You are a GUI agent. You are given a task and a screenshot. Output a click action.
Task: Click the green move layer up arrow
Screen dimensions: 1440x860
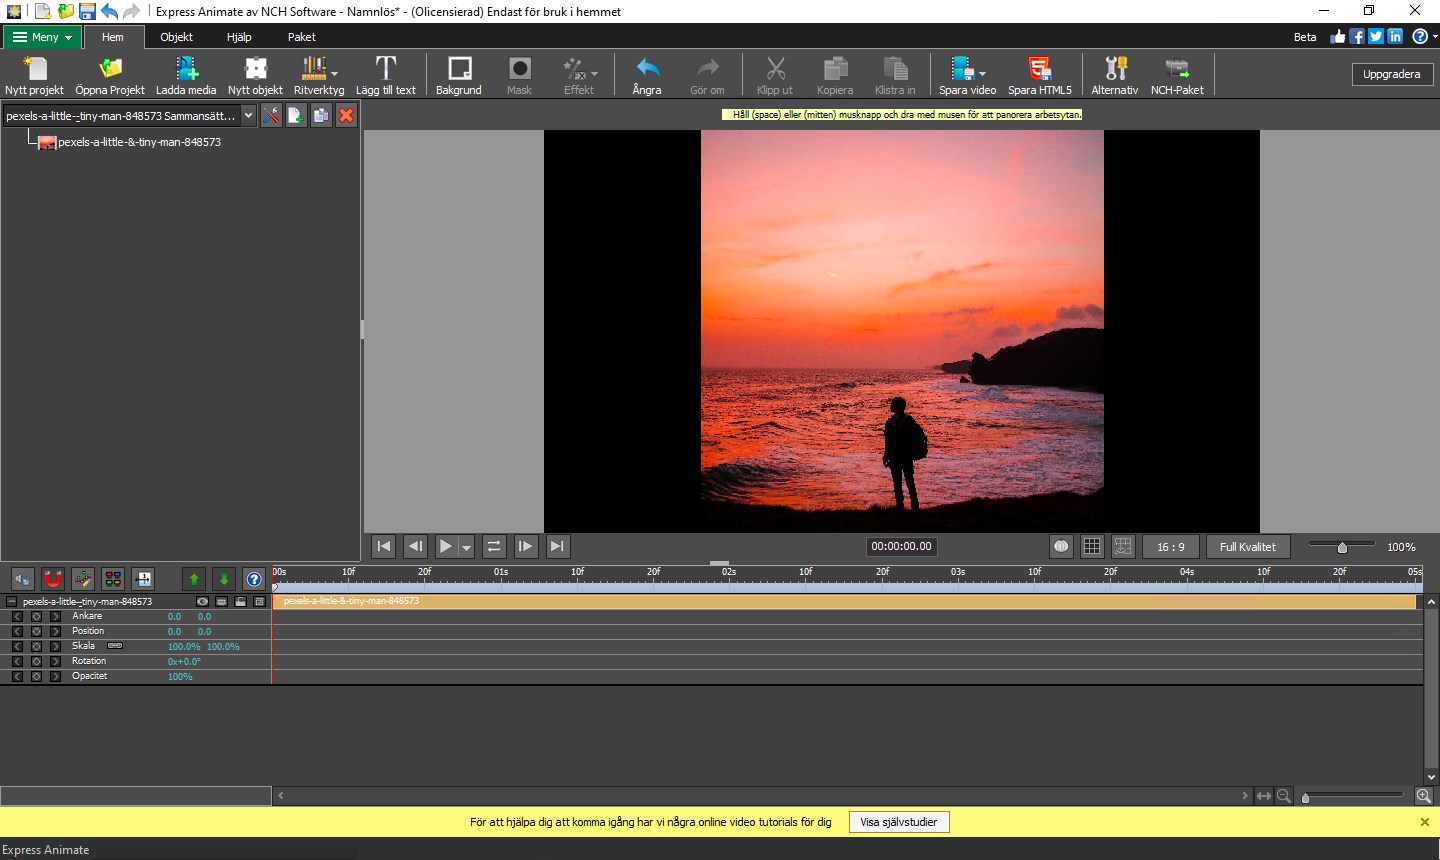(x=194, y=579)
